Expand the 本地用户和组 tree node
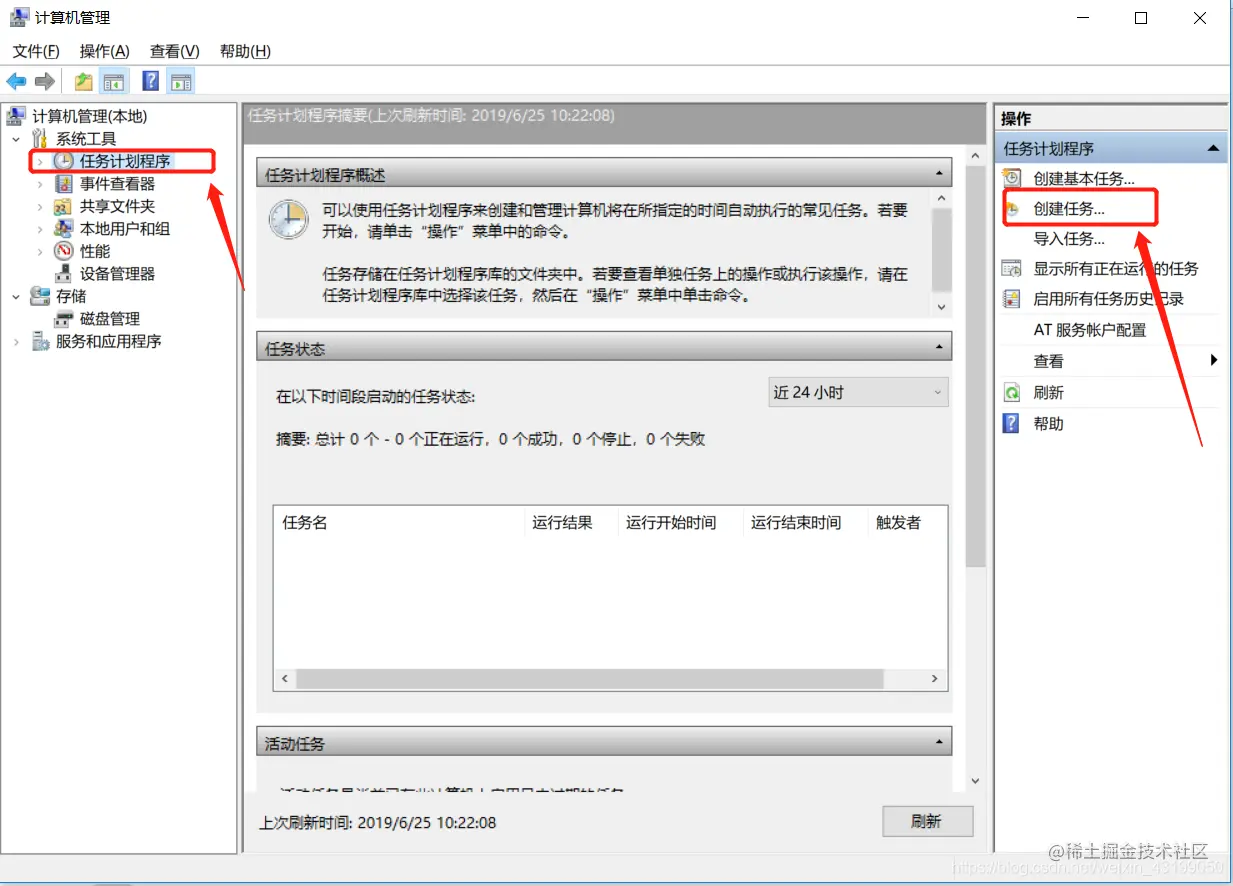This screenshot has width=1233, height=886. coord(40,229)
